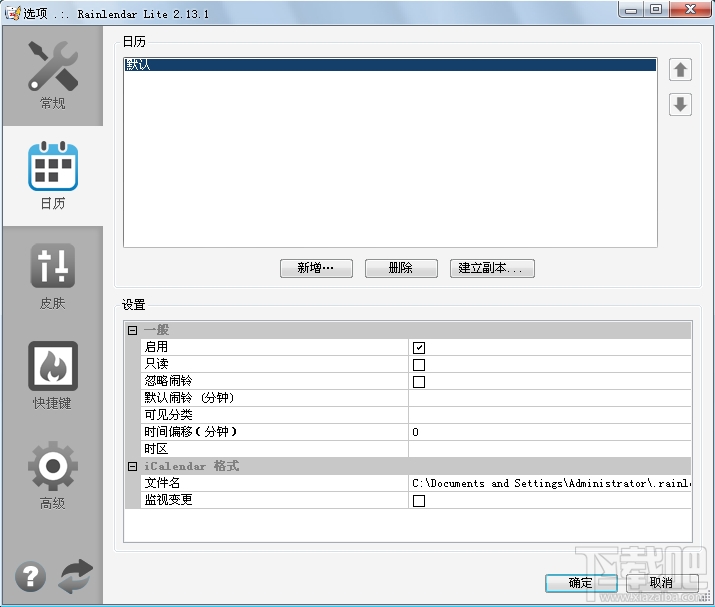Click the 默认闹铃 (分钟) value field
This screenshot has height=607, width=715.
549,398
